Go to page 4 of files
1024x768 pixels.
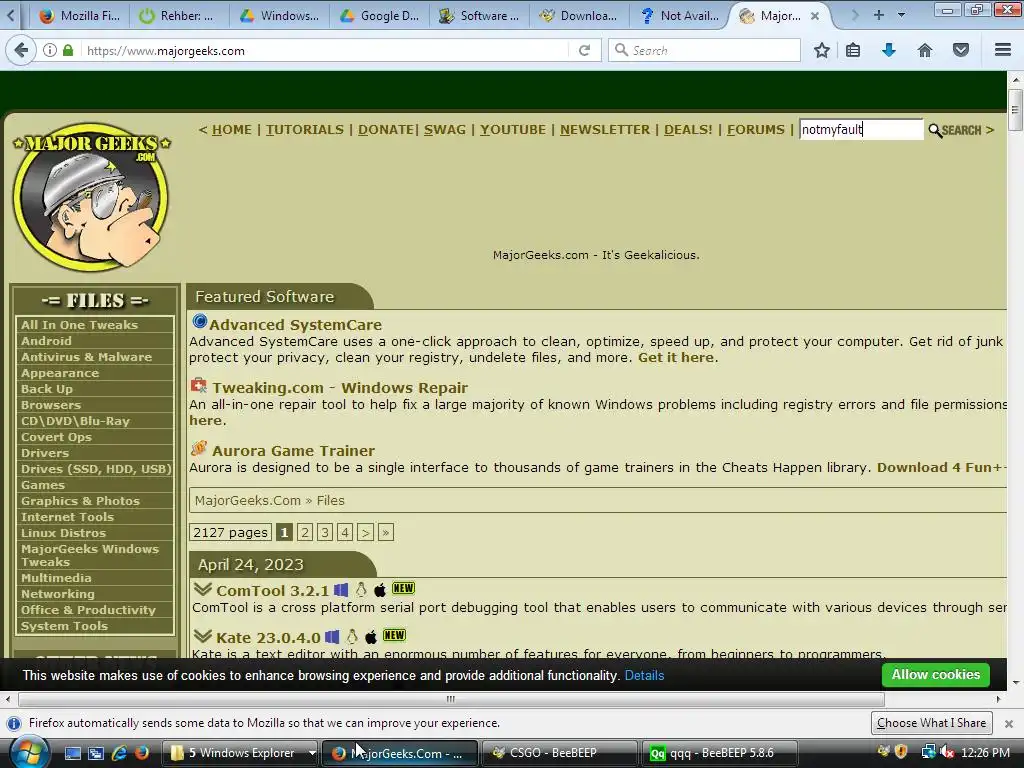pyautogui.click(x=345, y=532)
